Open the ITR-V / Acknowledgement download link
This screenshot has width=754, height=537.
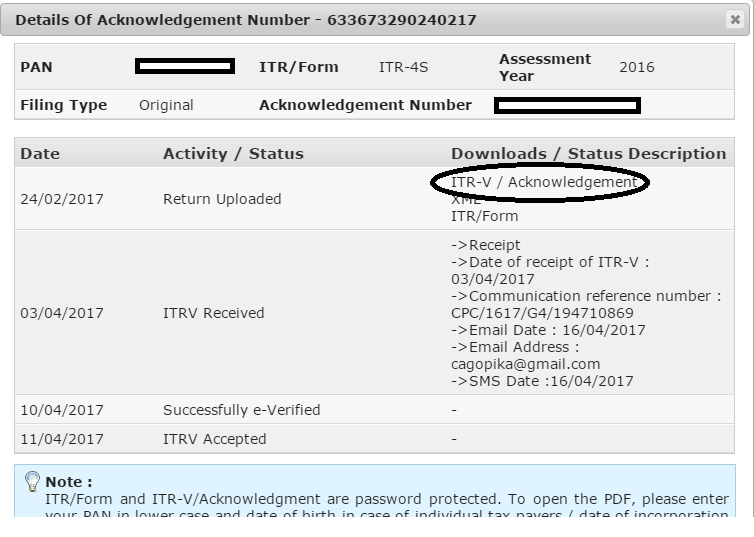[543, 183]
